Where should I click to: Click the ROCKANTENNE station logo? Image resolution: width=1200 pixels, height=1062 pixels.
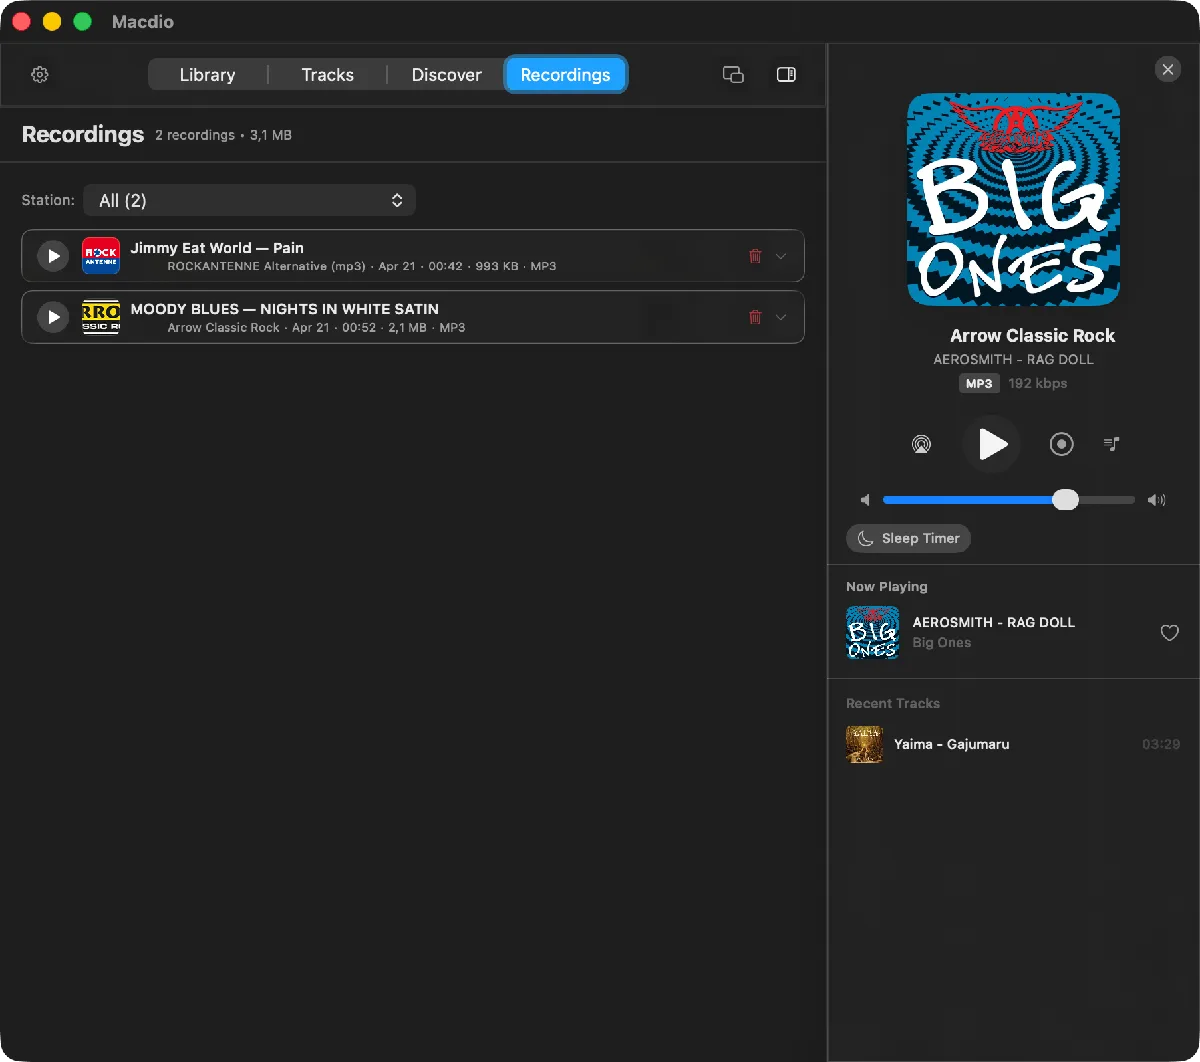(100, 256)
